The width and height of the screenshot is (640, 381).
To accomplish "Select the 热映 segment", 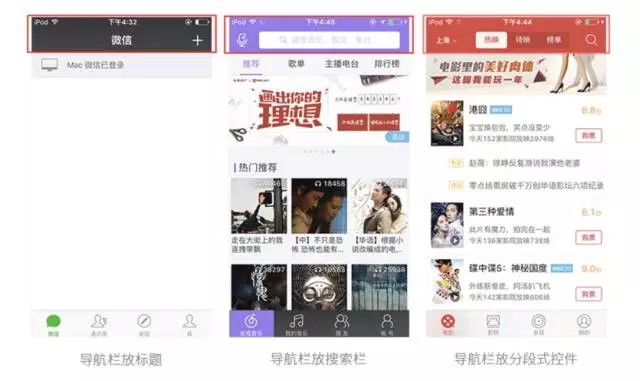I will 491,40.
